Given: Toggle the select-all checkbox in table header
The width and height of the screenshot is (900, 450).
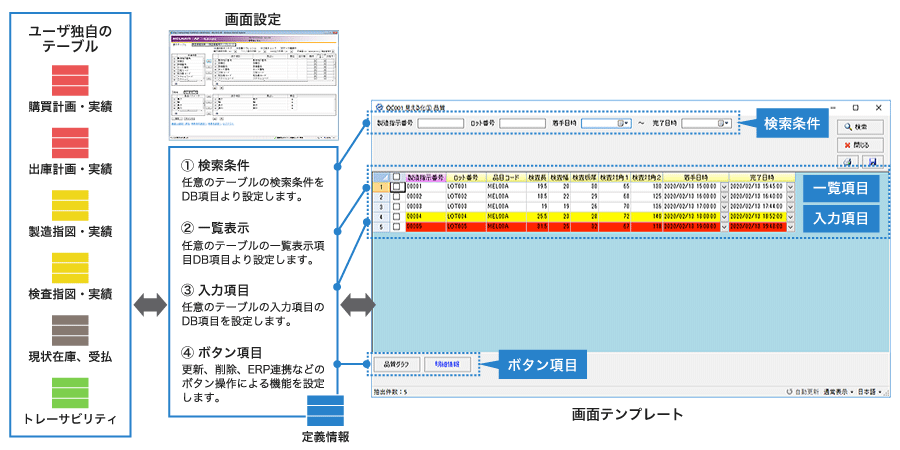Looking at the screenshot, I should (x=397, y=176).
